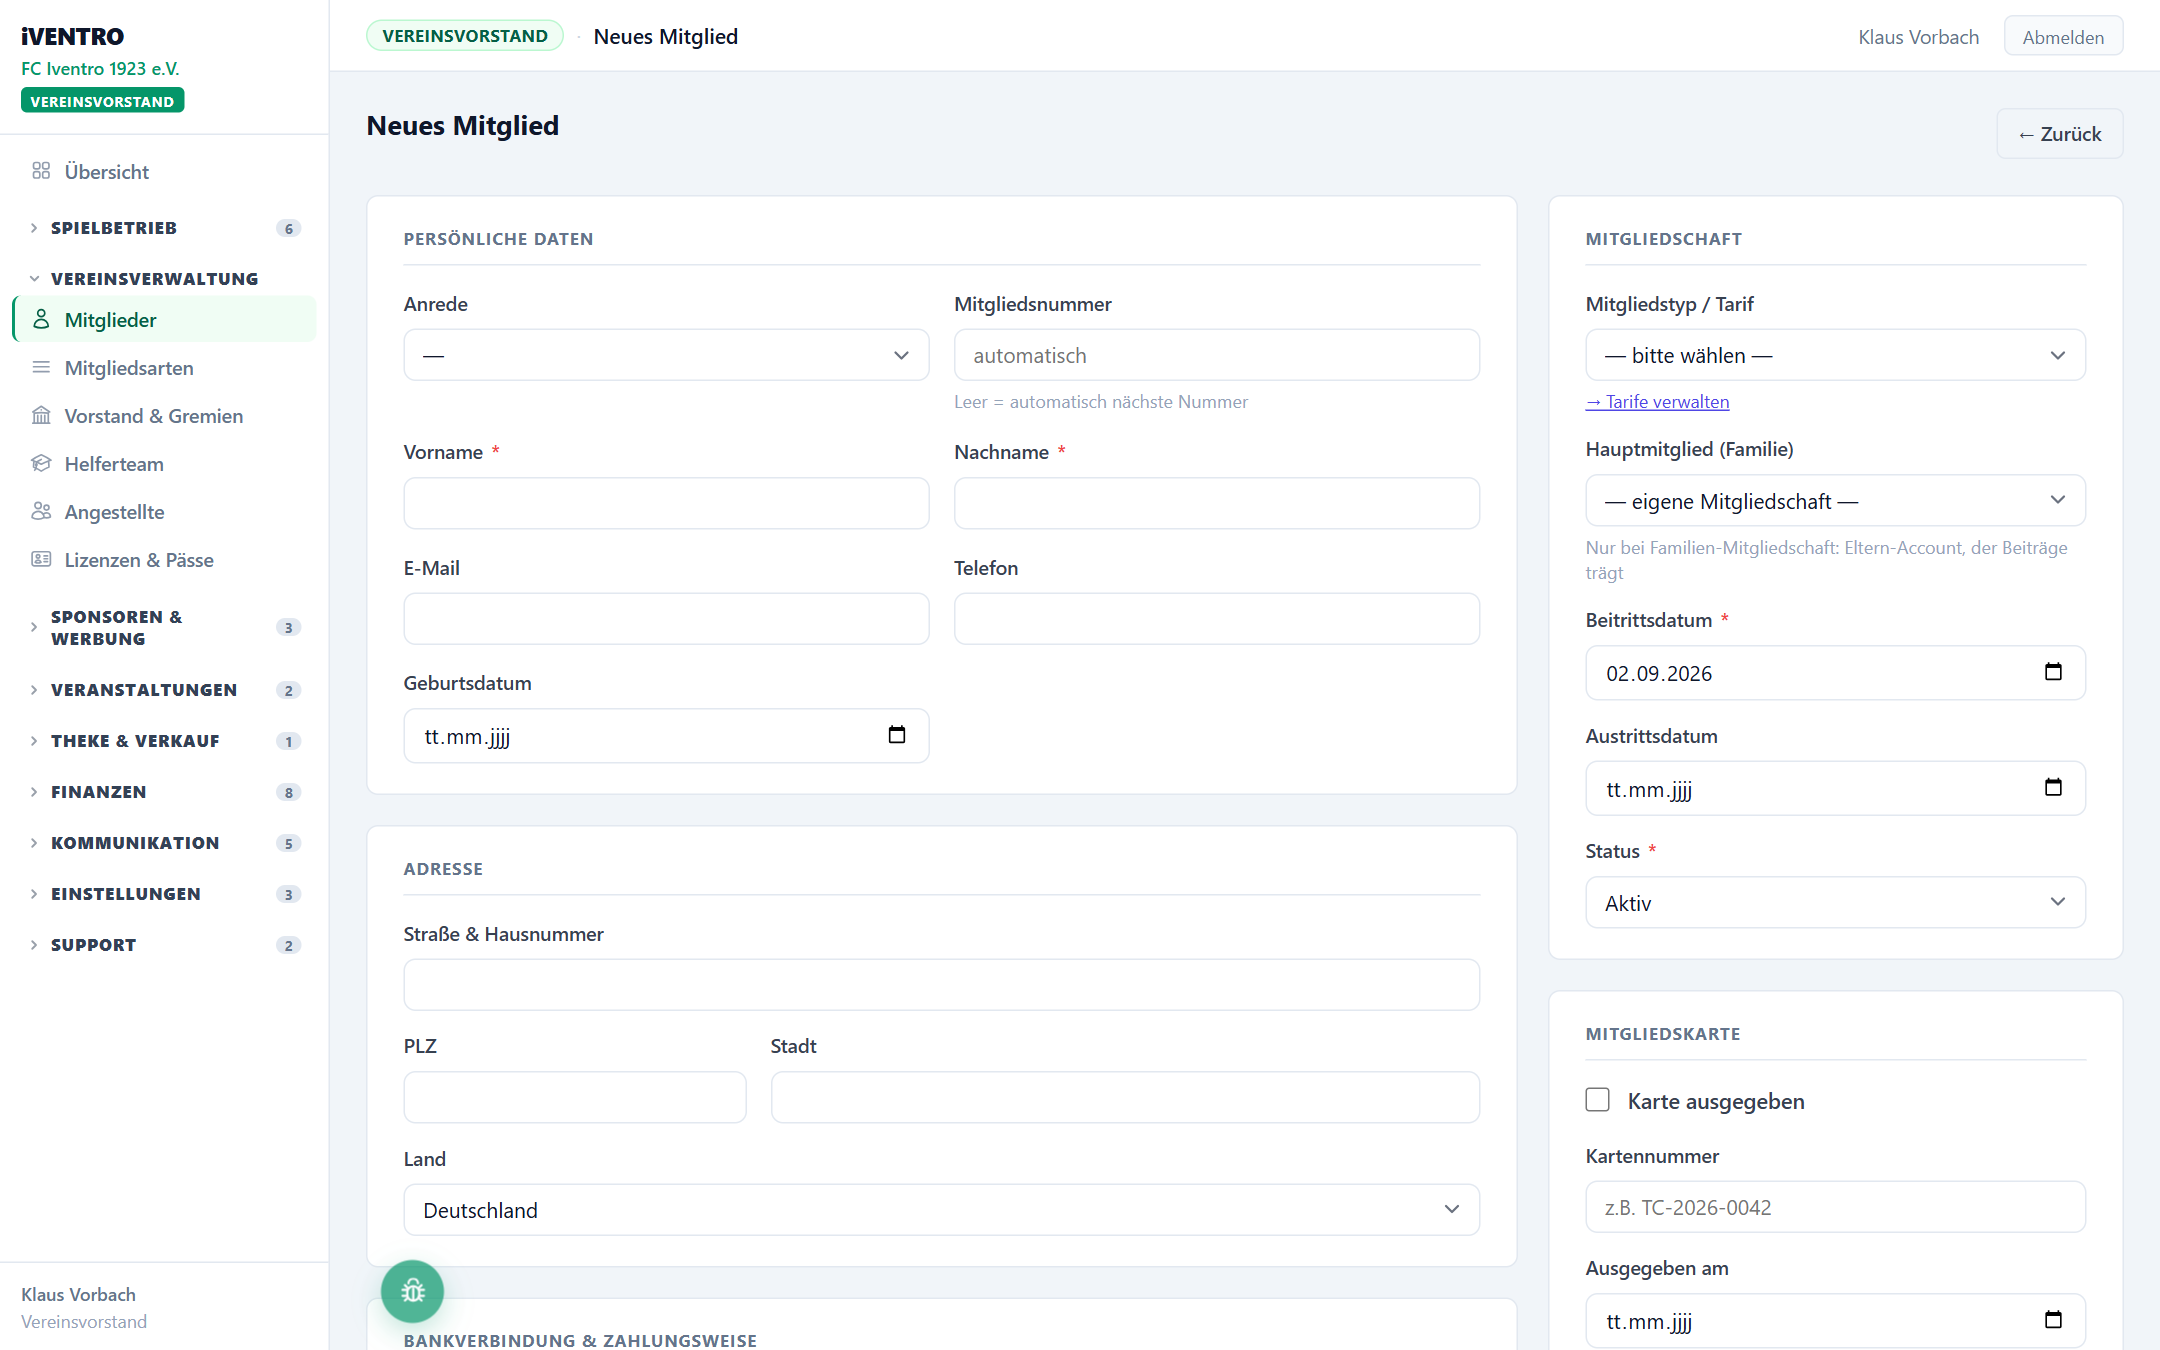This screenshot has height=1350, width=2160.
Task: Click the E-Mail input field
Action: pos(666,618)
